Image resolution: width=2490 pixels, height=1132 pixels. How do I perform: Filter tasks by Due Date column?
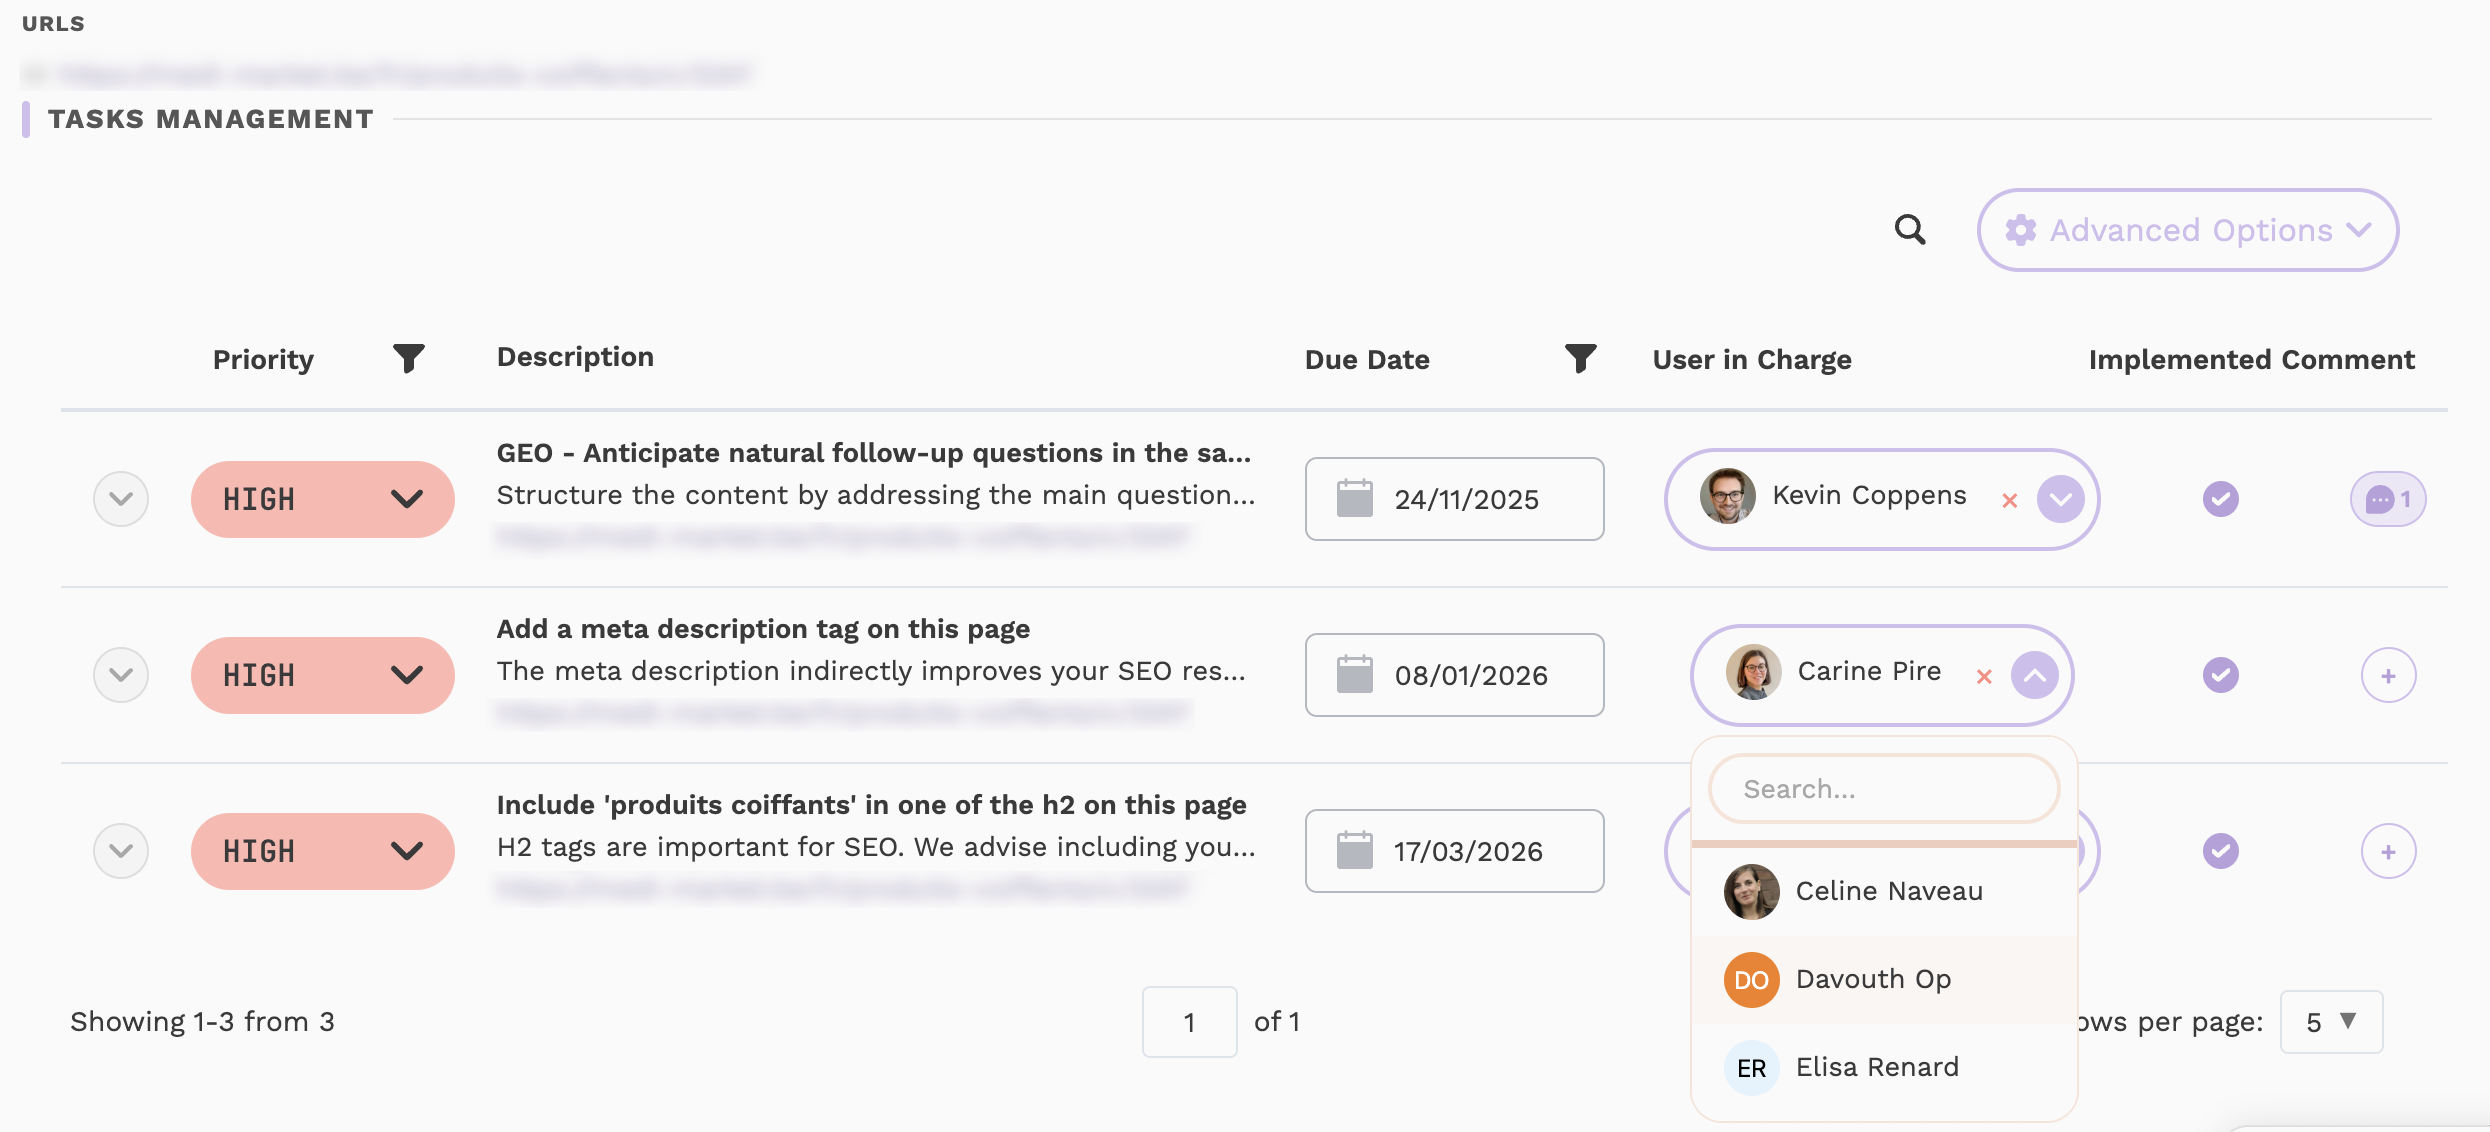1580,358
